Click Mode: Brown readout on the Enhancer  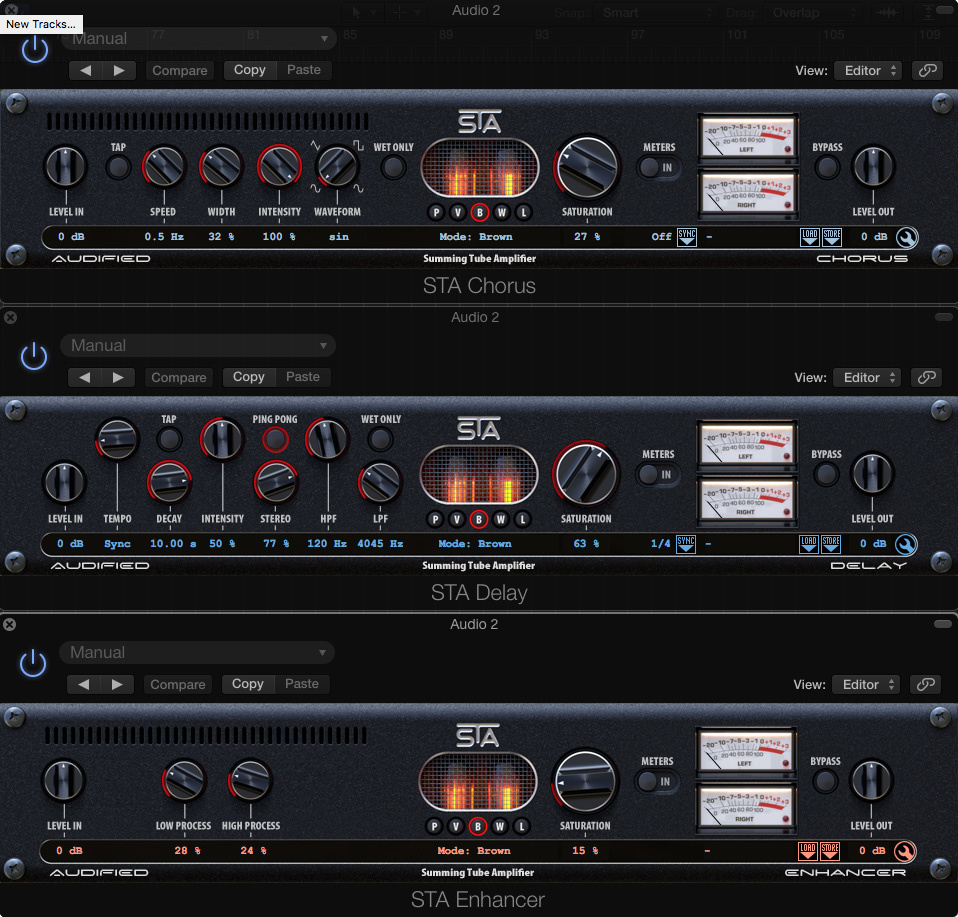click(474, 850)
